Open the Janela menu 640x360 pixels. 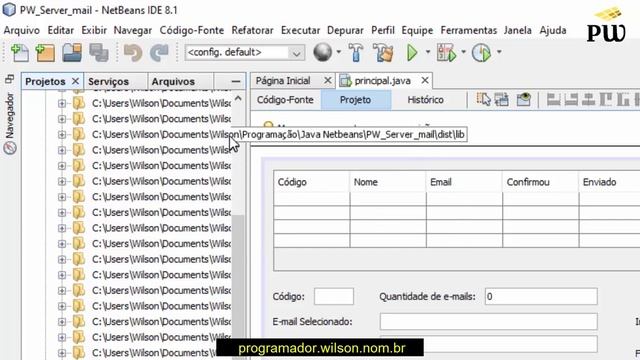[x=518, y=30]
